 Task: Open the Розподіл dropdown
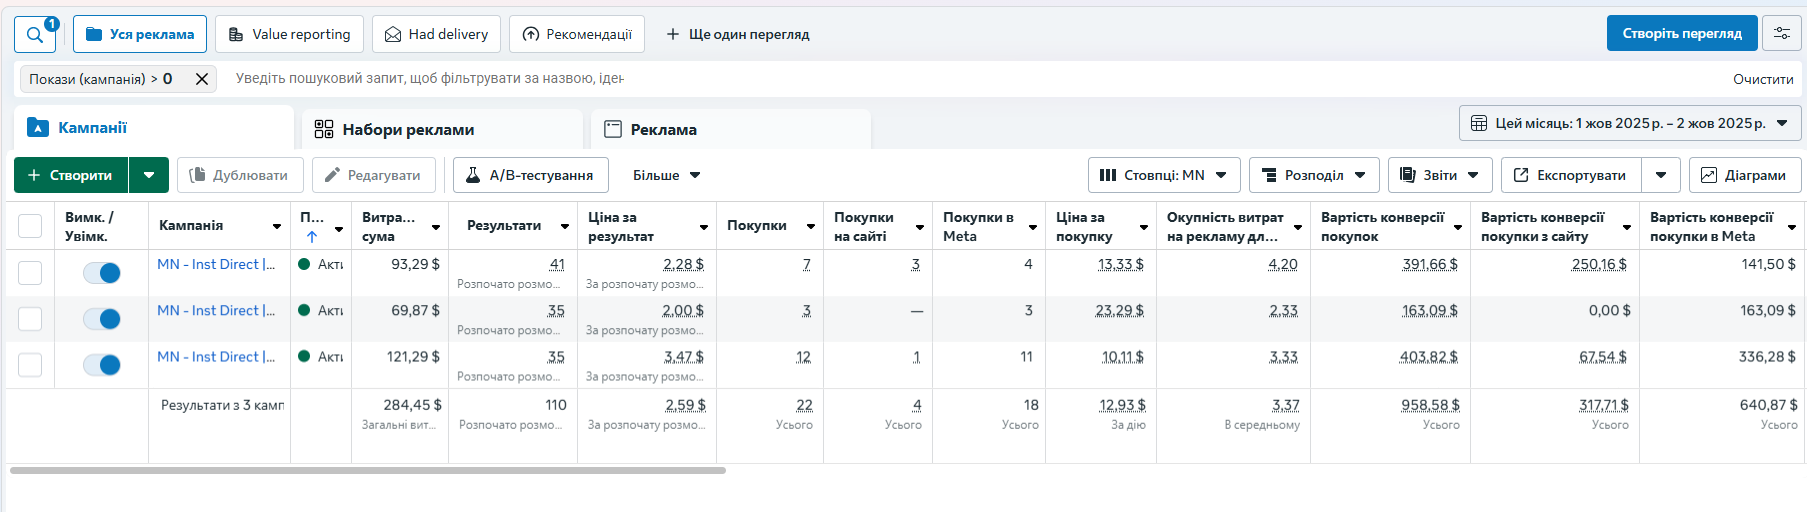(1314, 175)
